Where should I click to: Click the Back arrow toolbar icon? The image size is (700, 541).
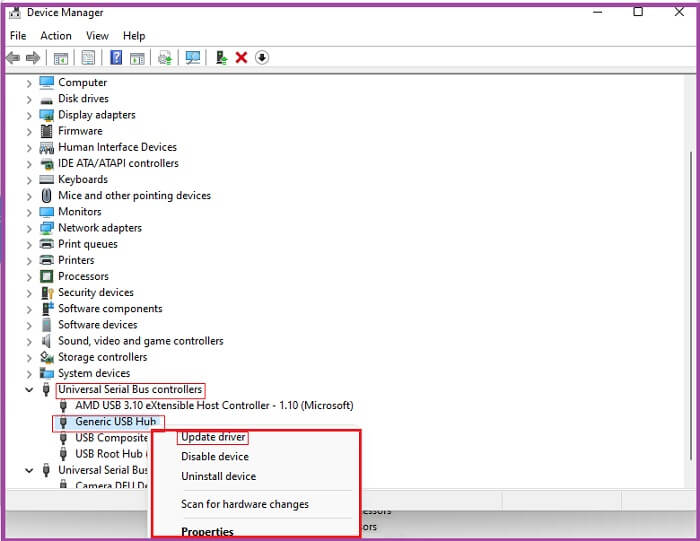[13, 58]
